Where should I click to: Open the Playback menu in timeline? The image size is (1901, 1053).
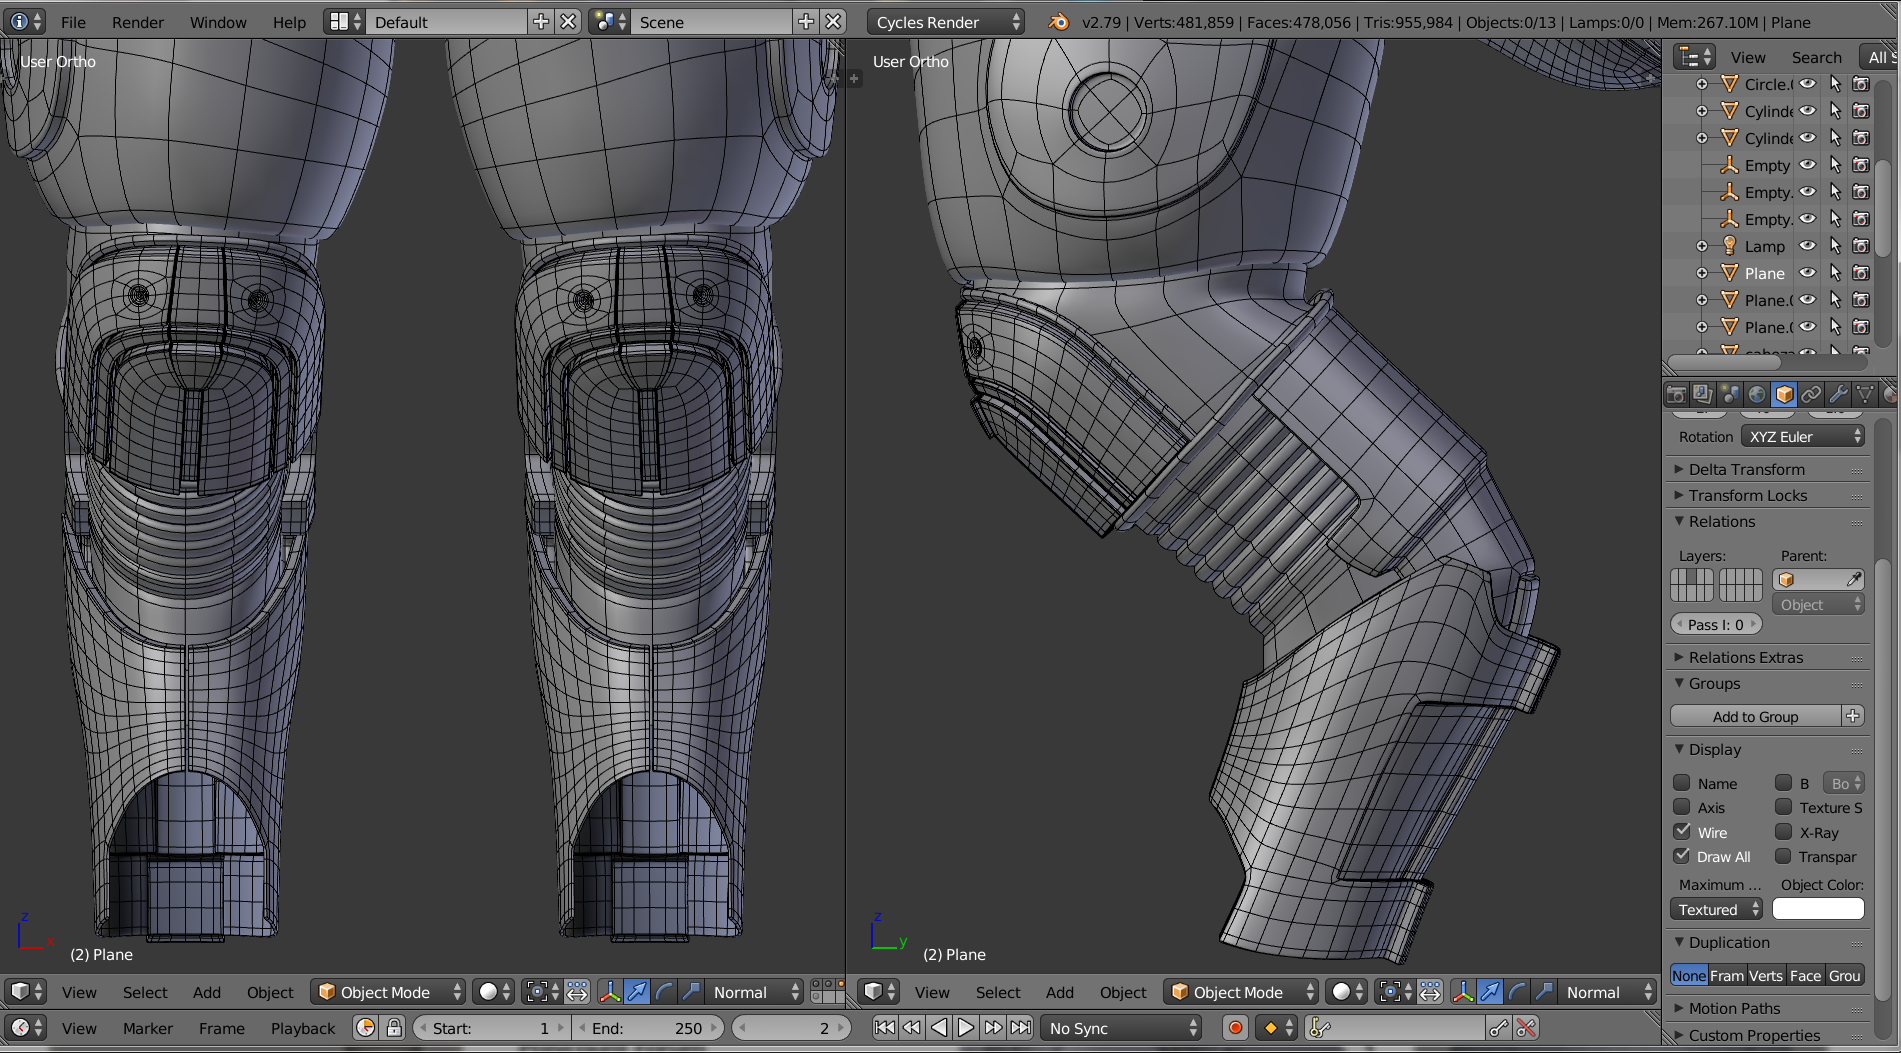coord(303,1028)
